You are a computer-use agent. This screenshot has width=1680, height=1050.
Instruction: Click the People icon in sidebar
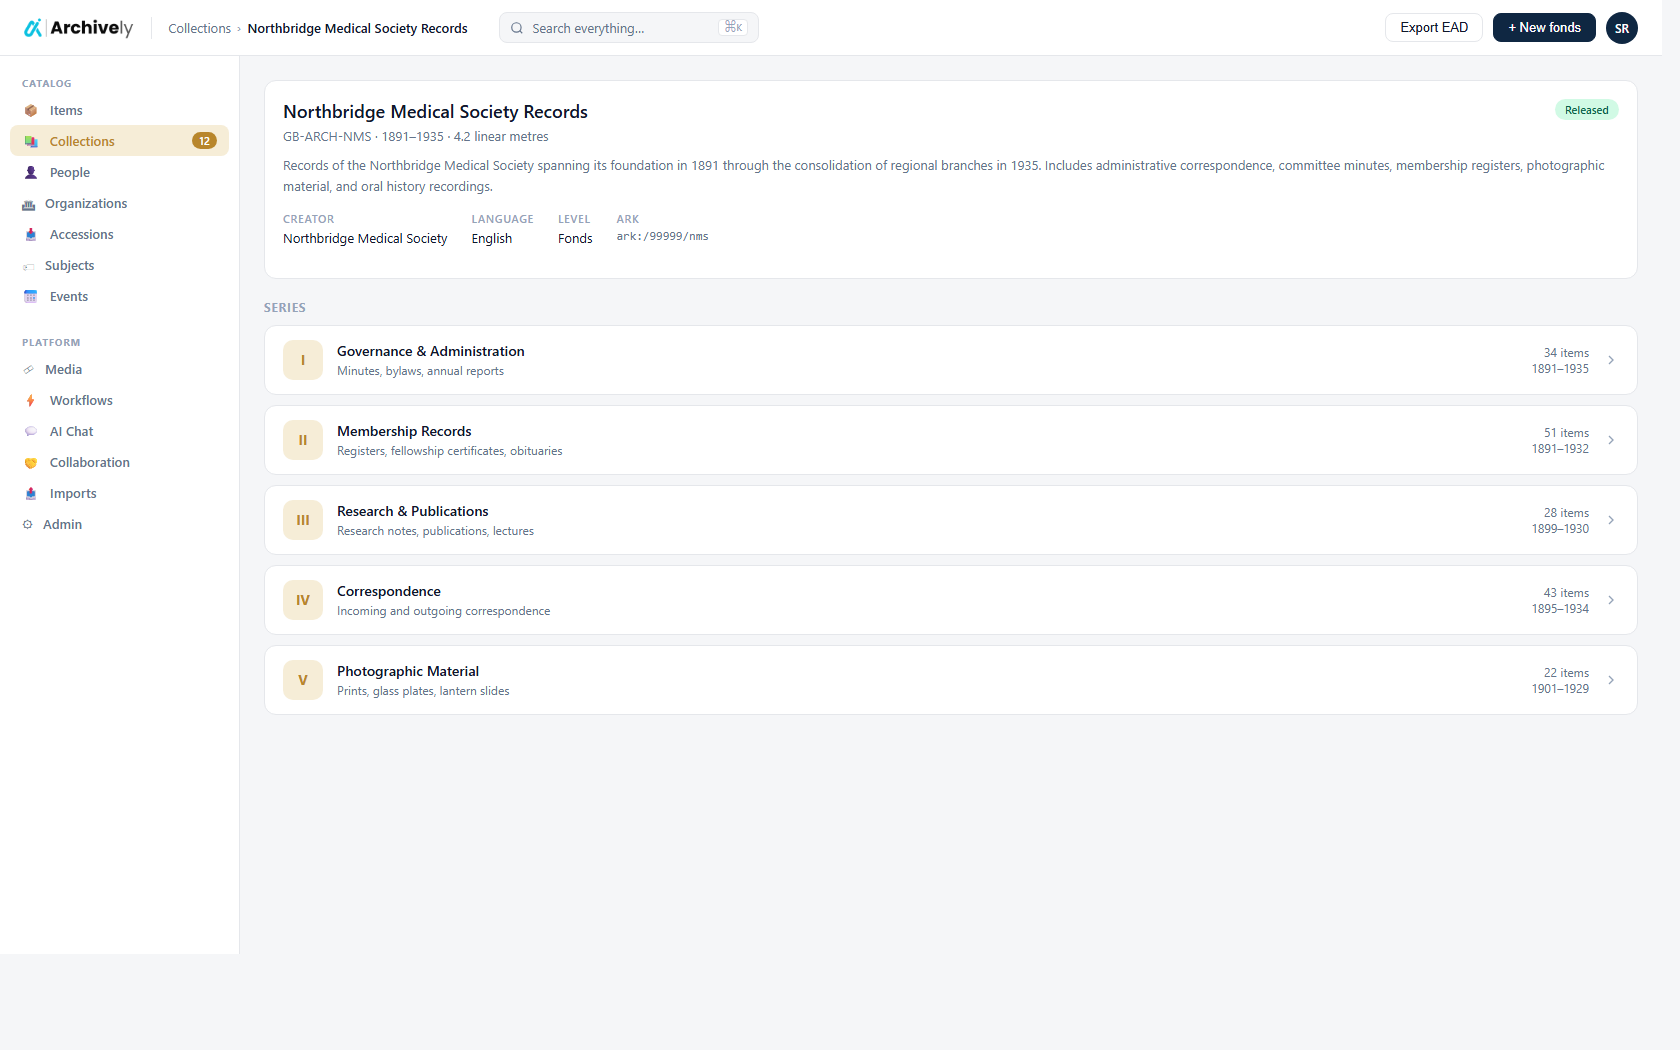(x=31, y=173)
